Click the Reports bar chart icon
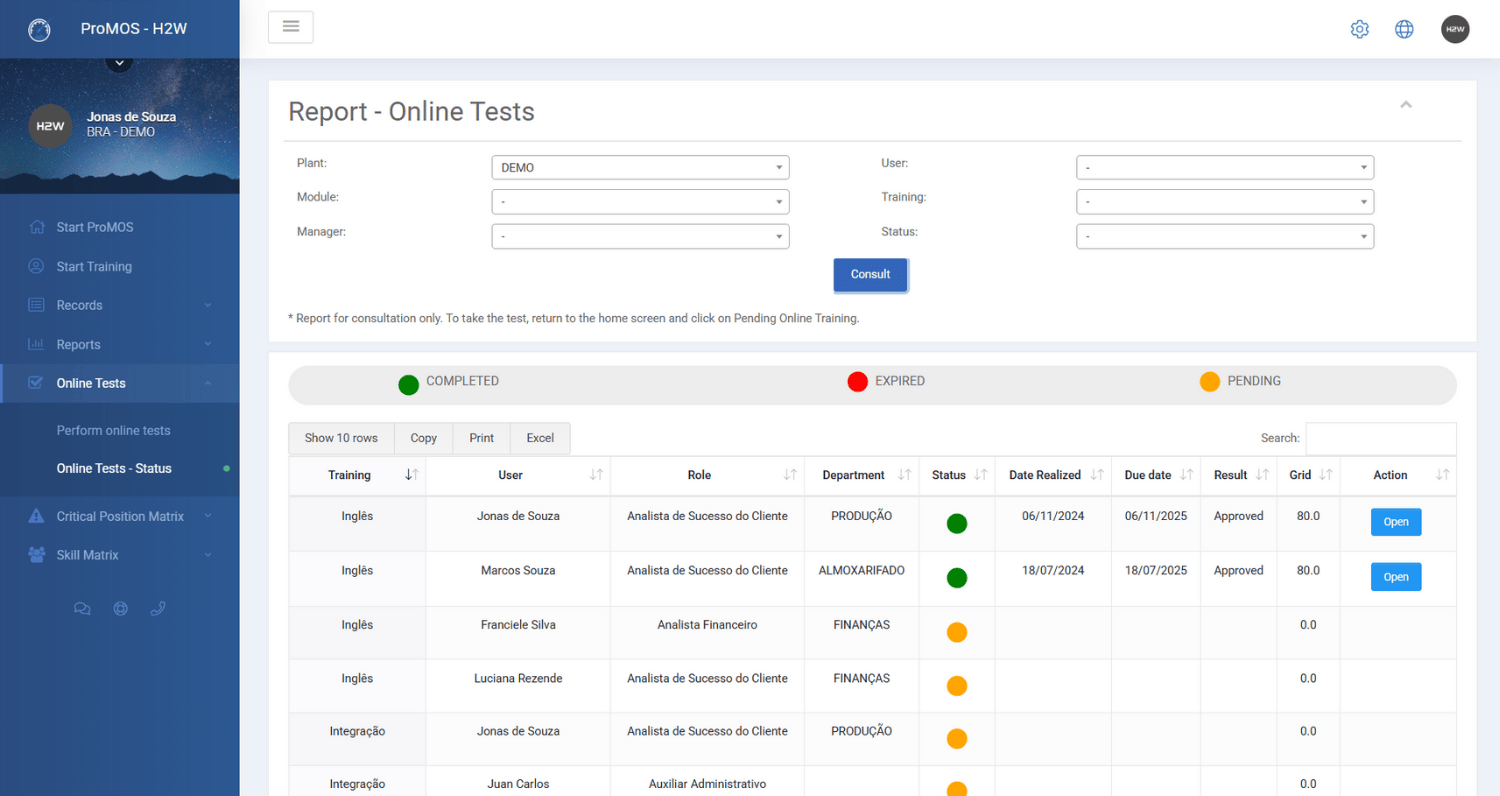The image size is (1500, 796). coord(36,344)
